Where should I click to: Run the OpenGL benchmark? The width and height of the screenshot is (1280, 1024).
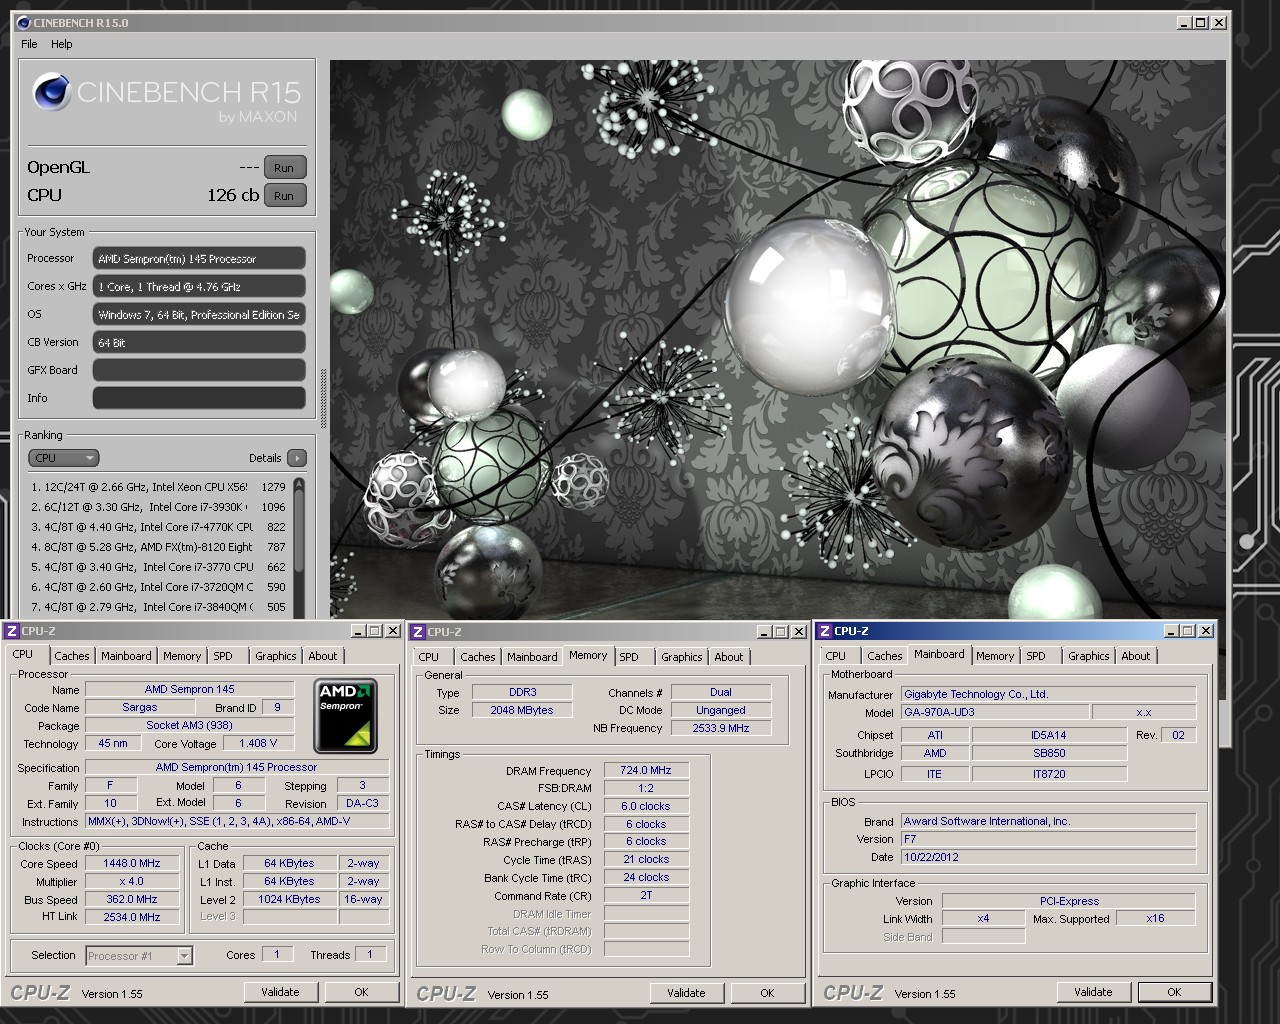284,168
